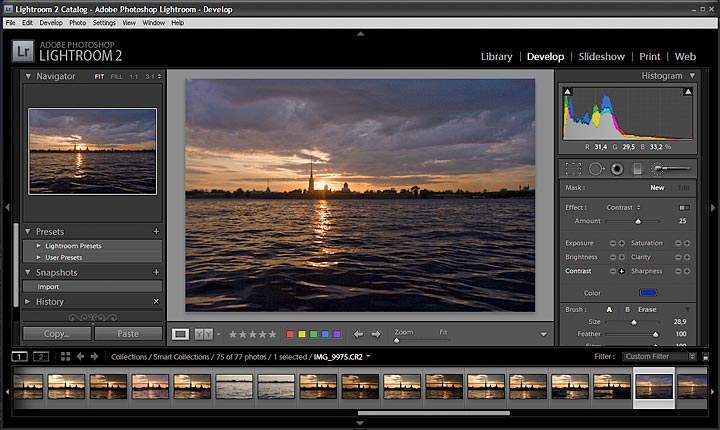
Task: Click the Paste button
Action: (128, 334)
